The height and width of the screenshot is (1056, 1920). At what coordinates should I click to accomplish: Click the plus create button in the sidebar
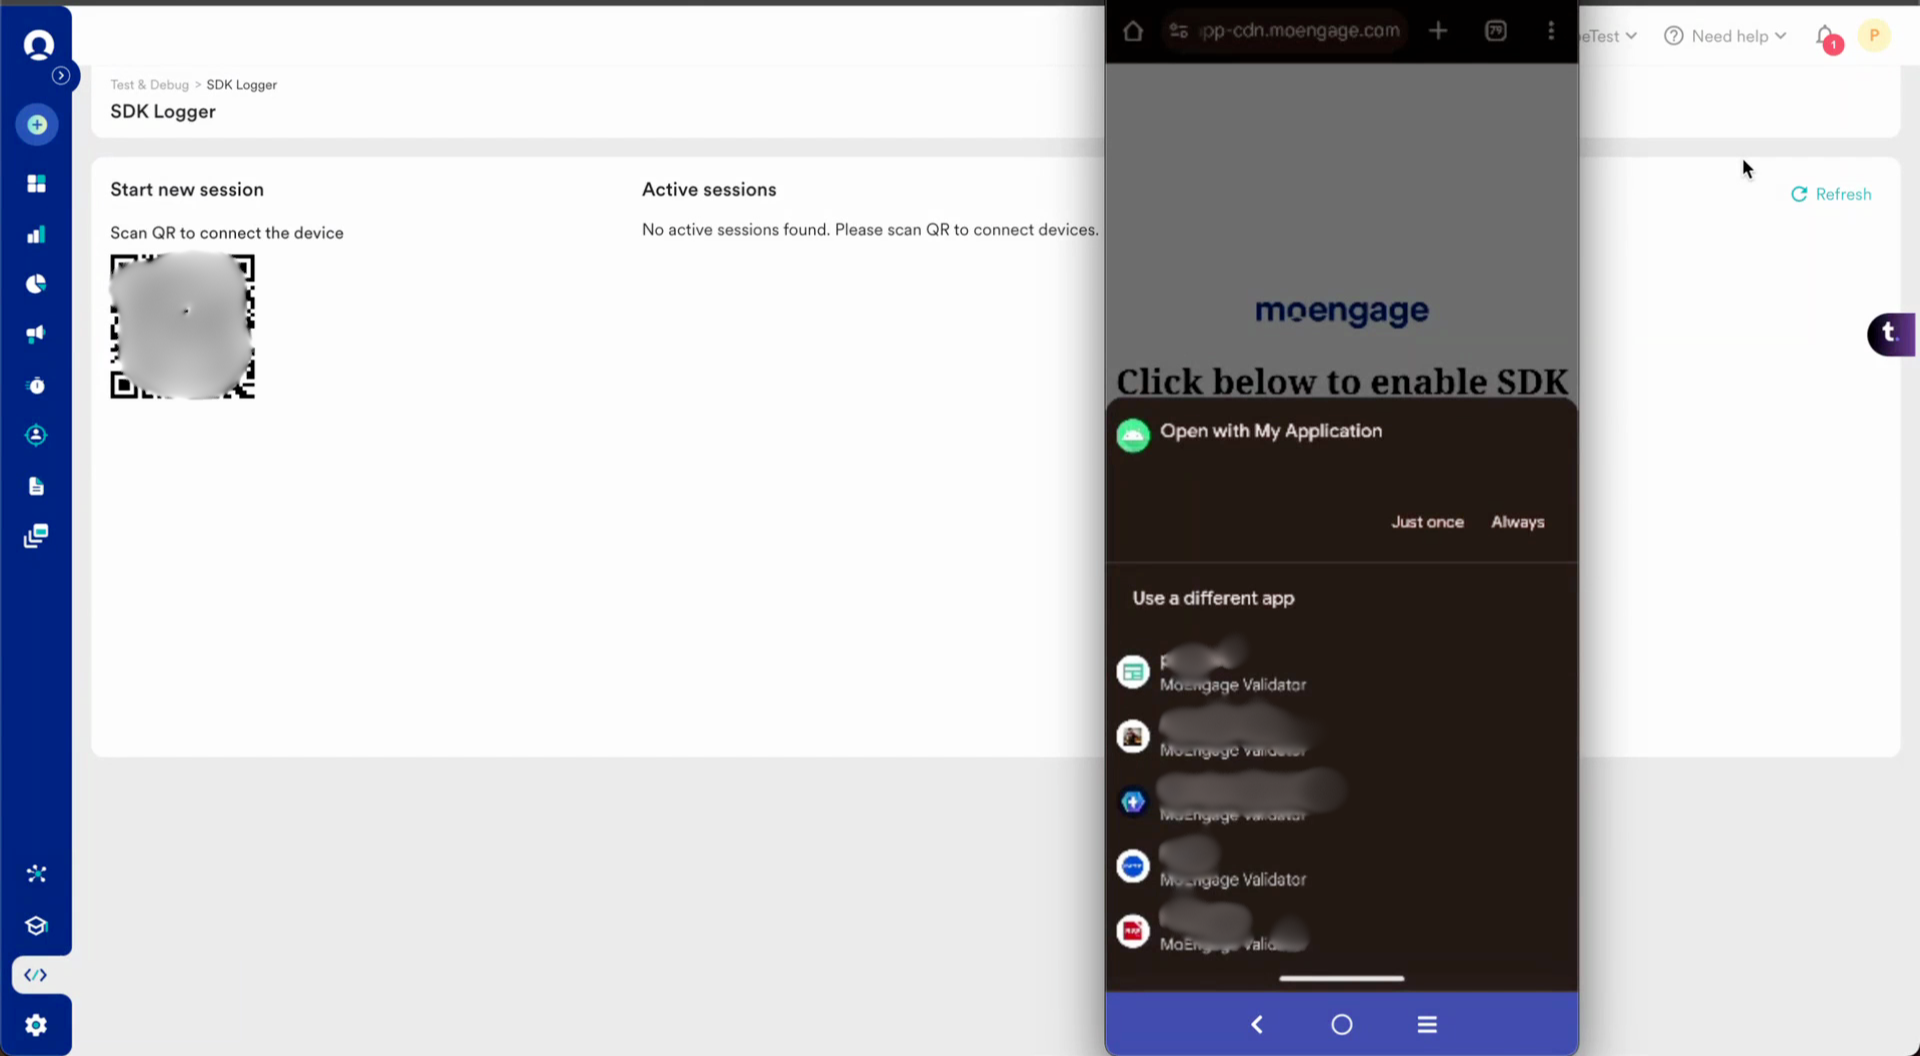37,125
